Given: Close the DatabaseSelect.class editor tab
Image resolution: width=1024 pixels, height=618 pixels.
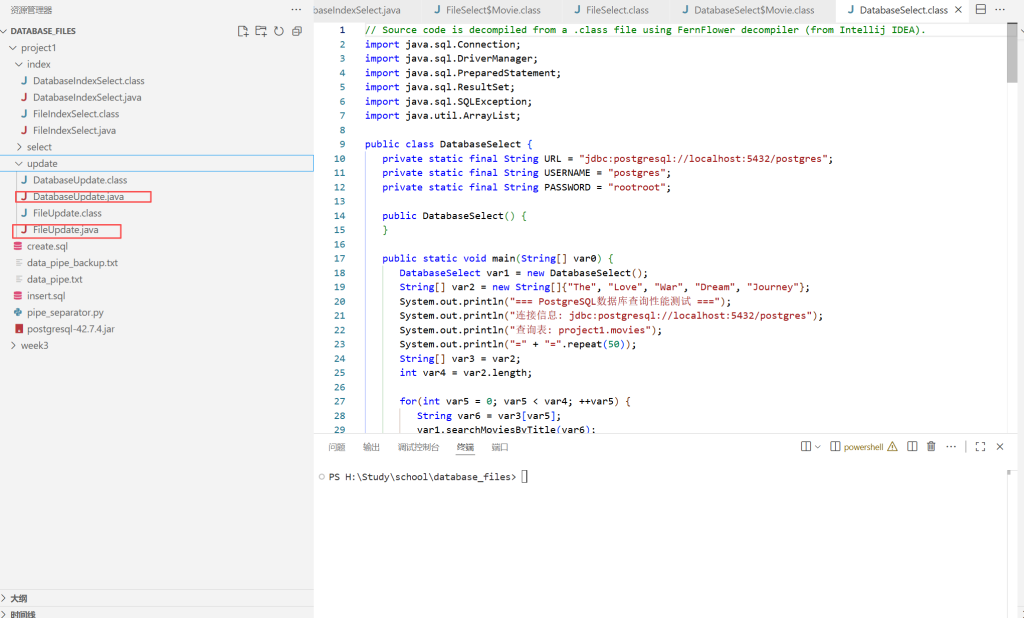Looking at the screenshot, I should pos(958,10).
